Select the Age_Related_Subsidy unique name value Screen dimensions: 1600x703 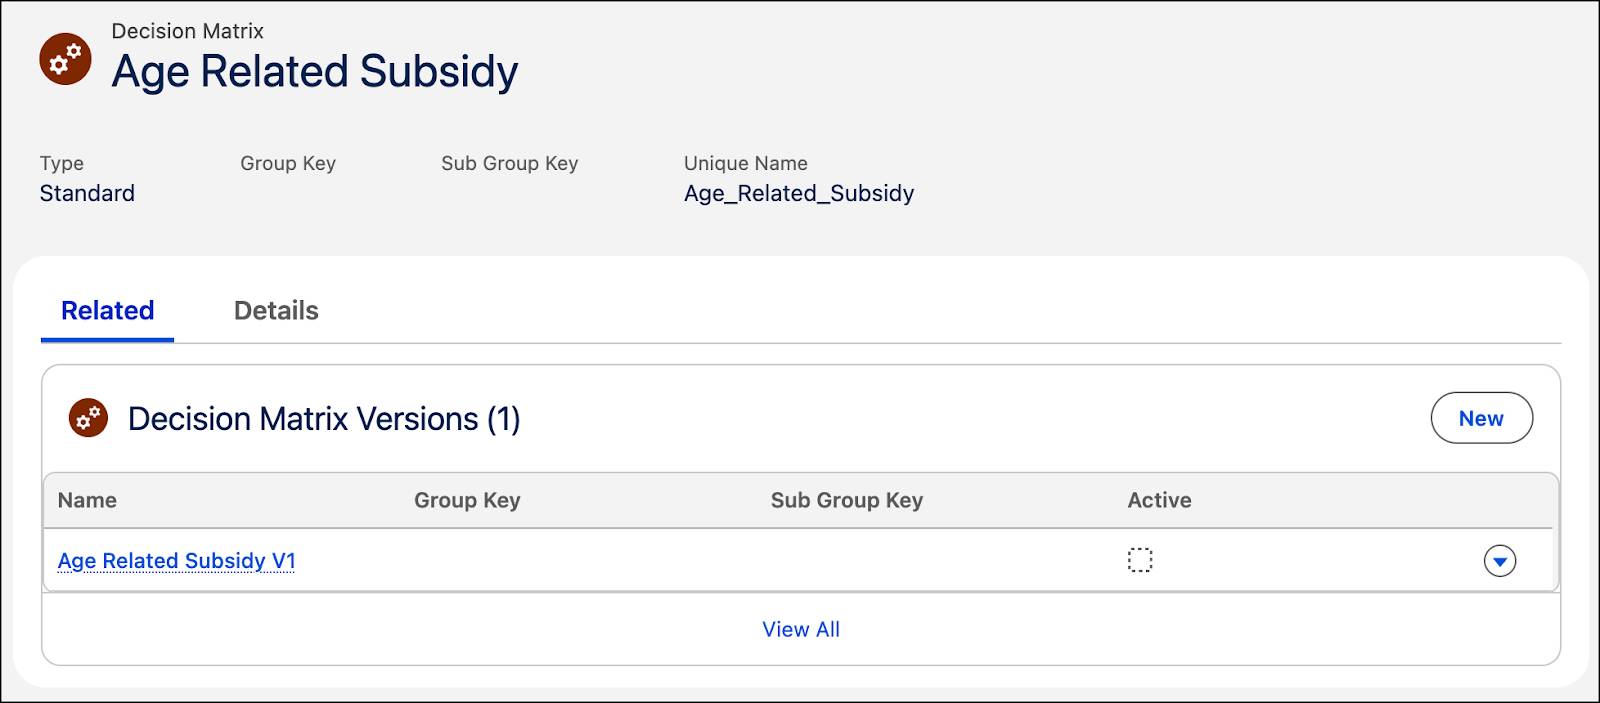[798, 193]
